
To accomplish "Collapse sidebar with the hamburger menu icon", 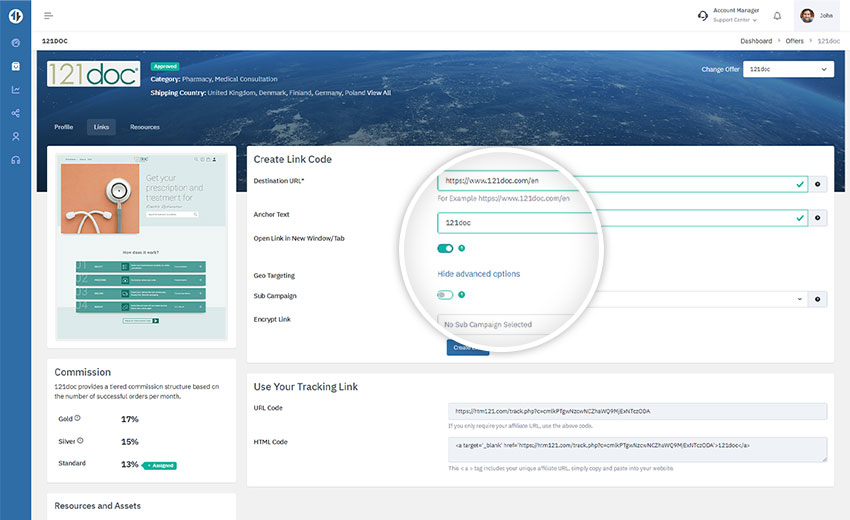I will point(49,16).
